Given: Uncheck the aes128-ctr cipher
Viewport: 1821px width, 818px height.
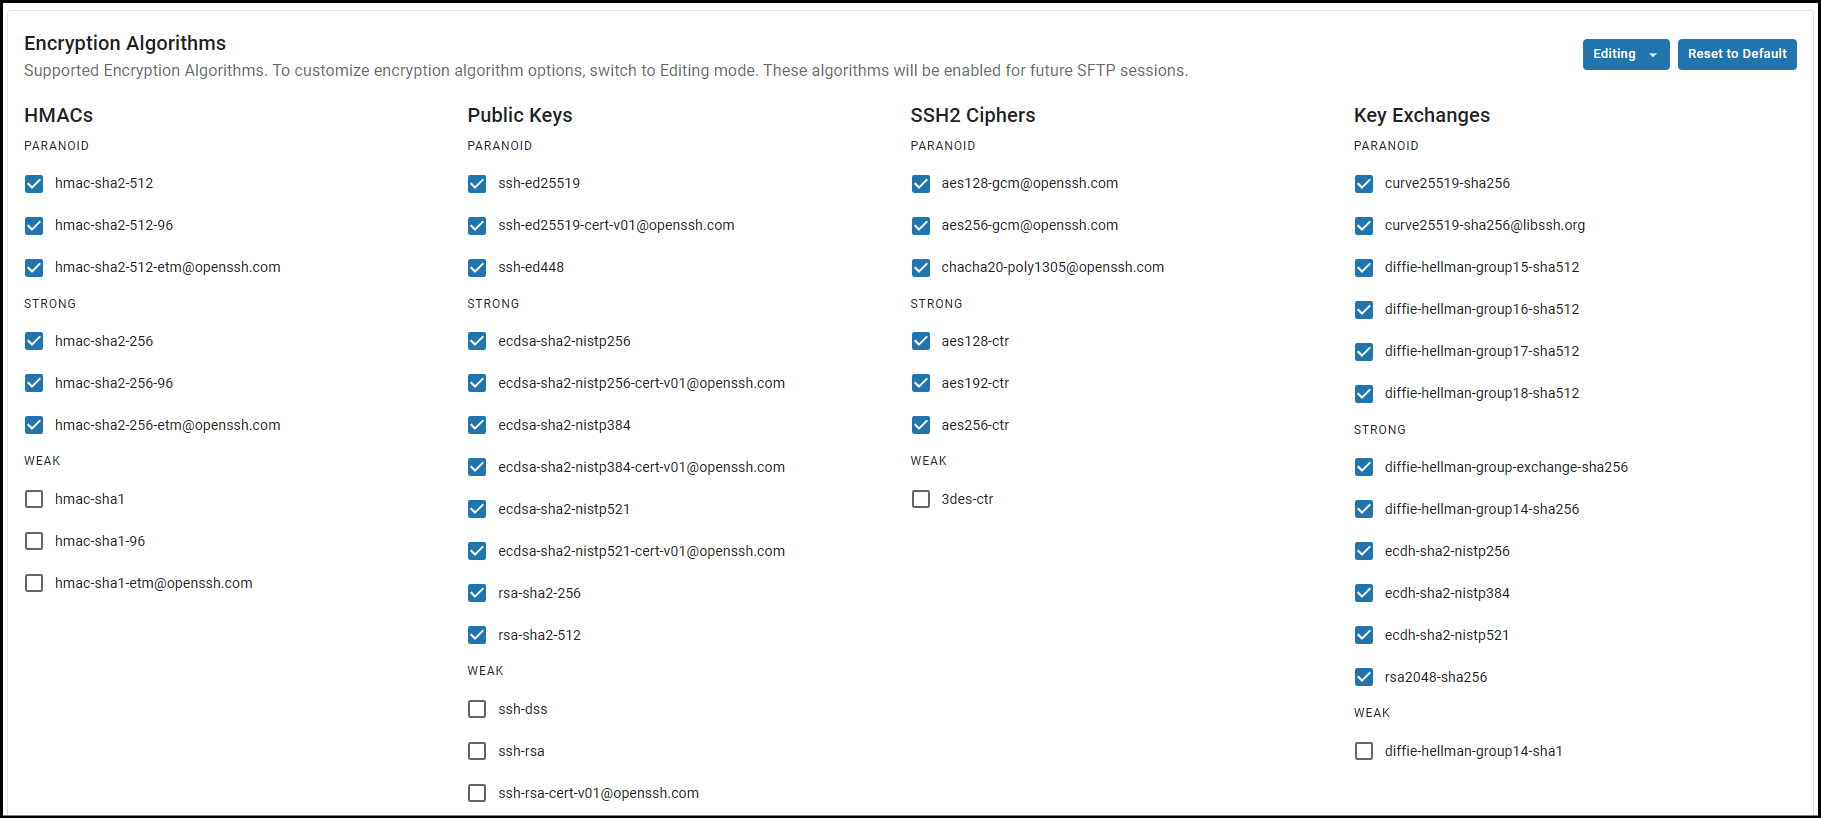Looking at the screenshot, I should click(921, 341).
